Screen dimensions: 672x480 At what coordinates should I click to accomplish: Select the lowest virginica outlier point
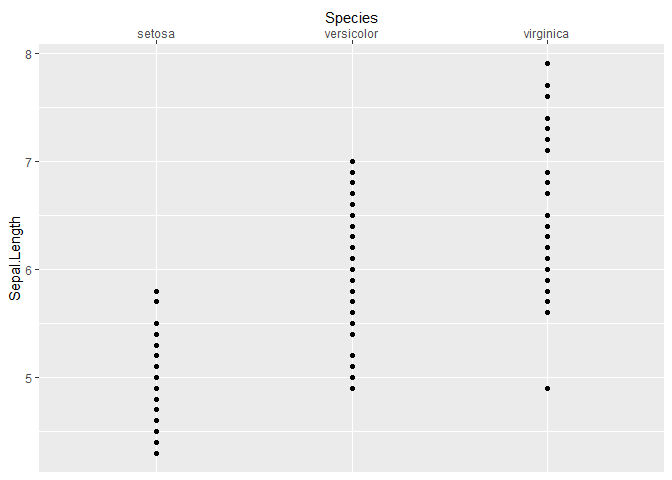tap(547, 389)
